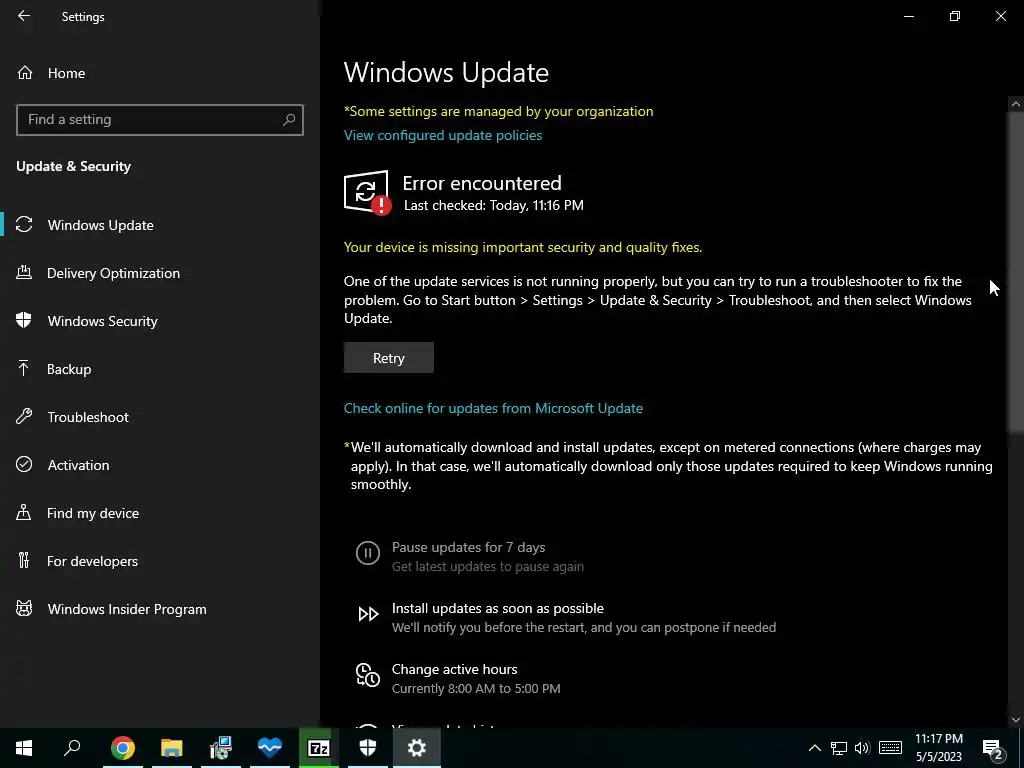Restore down the Settings window
Screen dimensions: 1024x768
(x=955, y=16)
